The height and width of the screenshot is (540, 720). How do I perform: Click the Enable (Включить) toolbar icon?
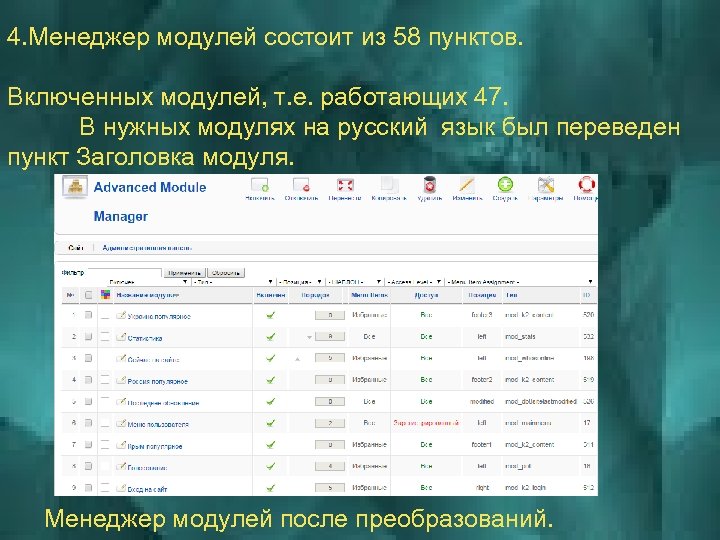coord(260,185)
